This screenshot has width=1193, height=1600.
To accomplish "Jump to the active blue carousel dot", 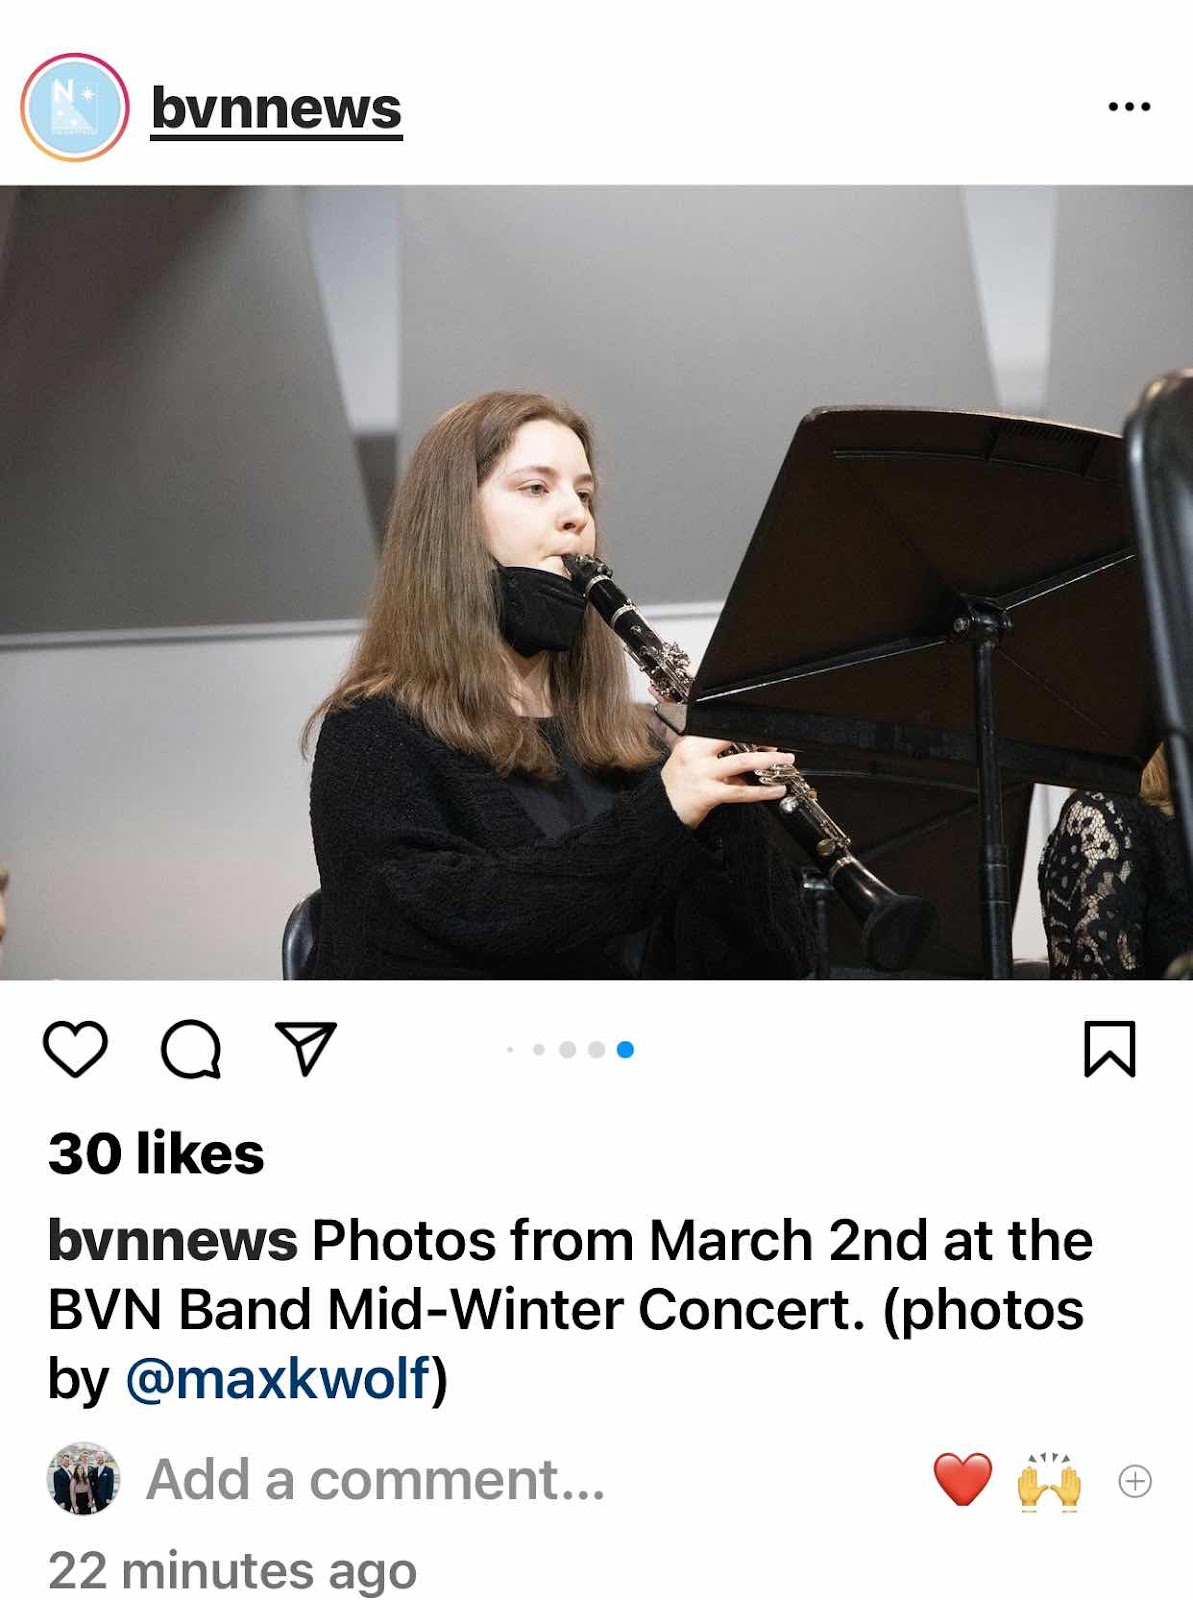I will tap(625, 1049).
